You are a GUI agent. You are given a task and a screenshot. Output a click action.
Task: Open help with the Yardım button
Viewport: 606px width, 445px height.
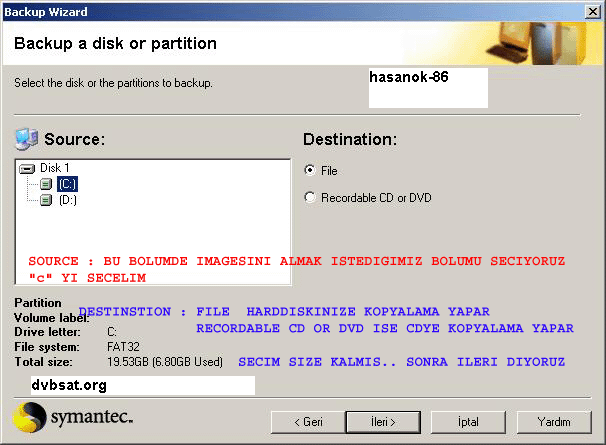point(554,422)
